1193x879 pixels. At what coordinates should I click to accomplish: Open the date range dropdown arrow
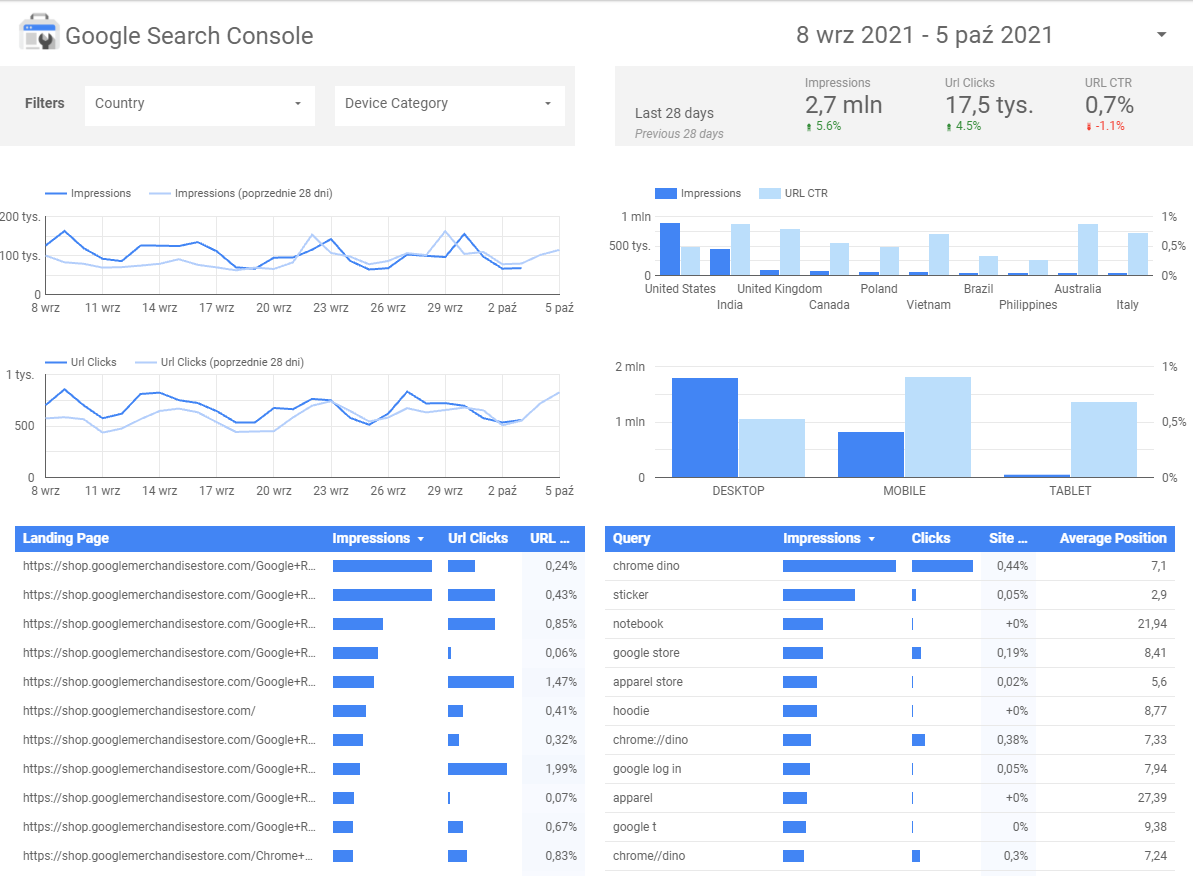pyautogui.click(x=1161, y=35)
